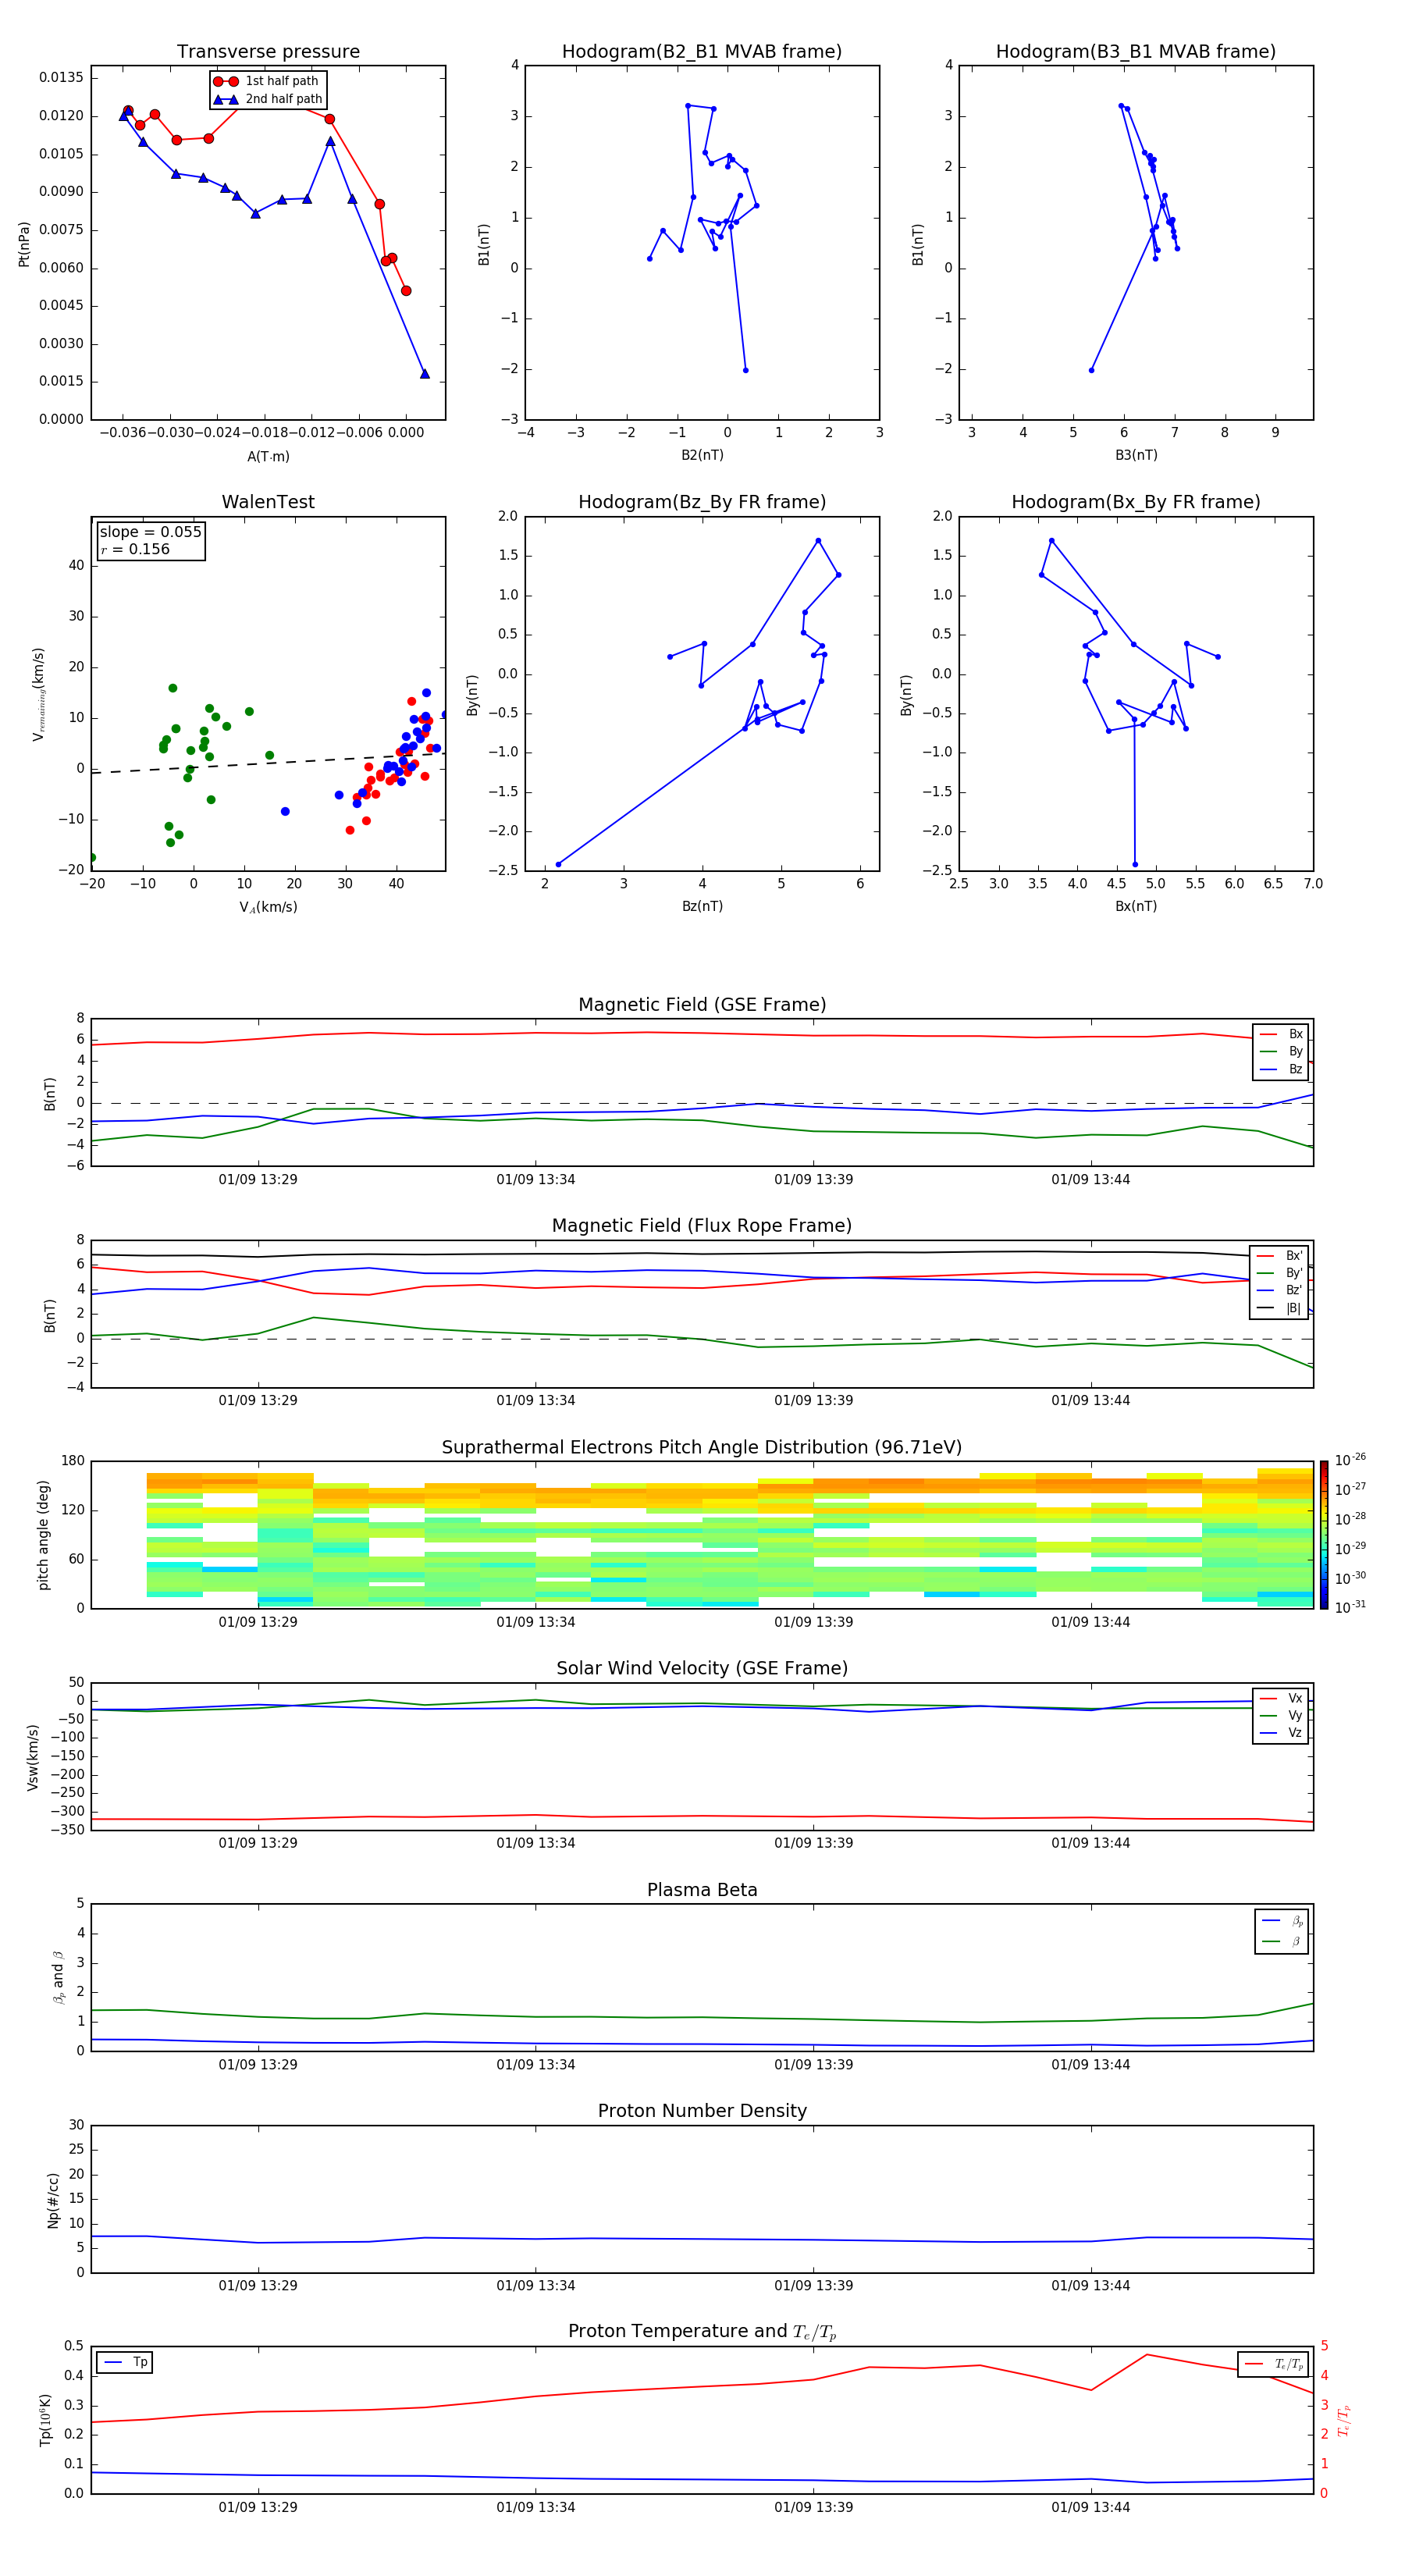
Task: Click the 'Transverse pressure' plot title
Action: pos(268,52)
